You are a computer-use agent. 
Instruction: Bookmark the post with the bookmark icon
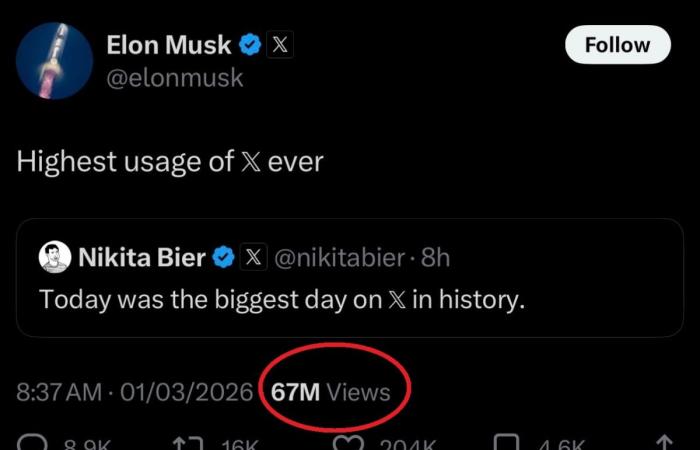pos(509,443)
